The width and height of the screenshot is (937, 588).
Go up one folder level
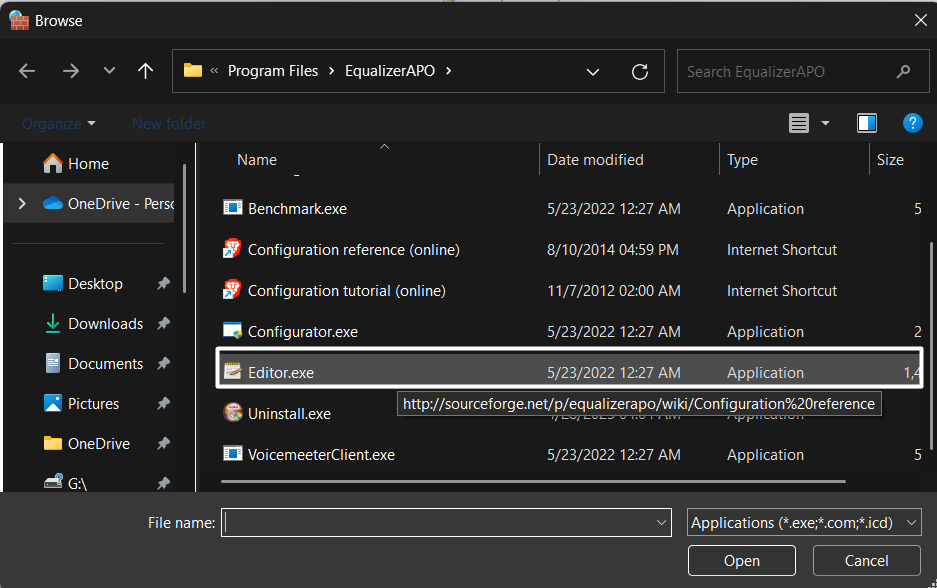[x=146, y=71]
